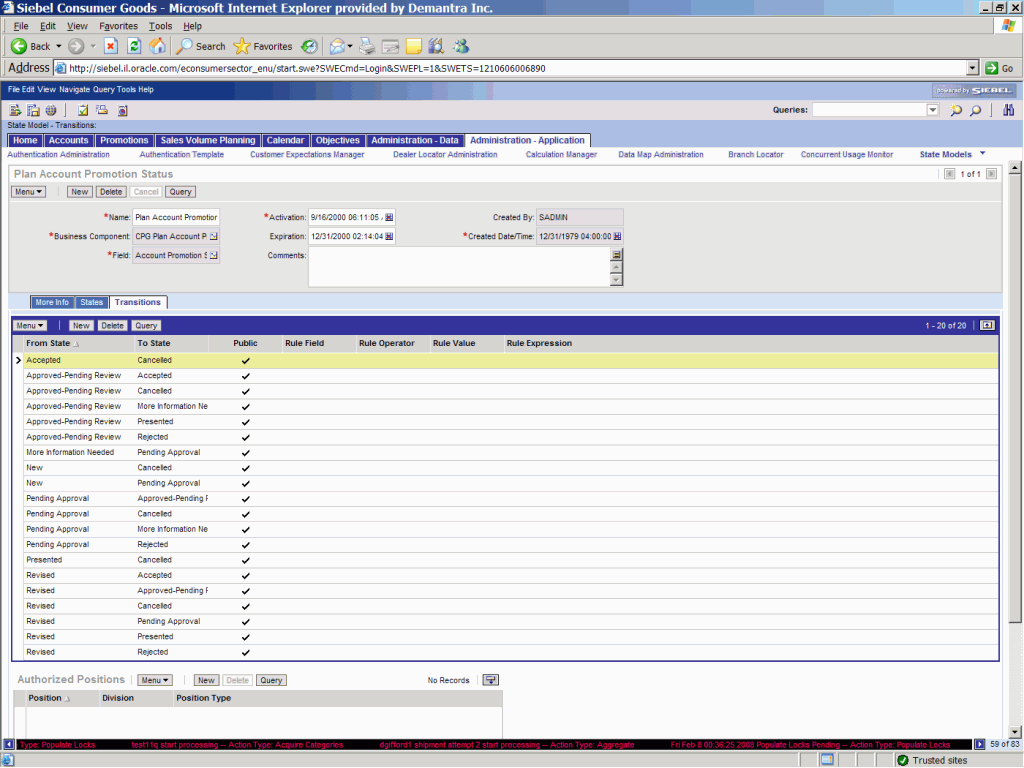Toggle Public check for New to Cancelled row
Viewport: 1024px width, 768px height.
tap(246, 468)
